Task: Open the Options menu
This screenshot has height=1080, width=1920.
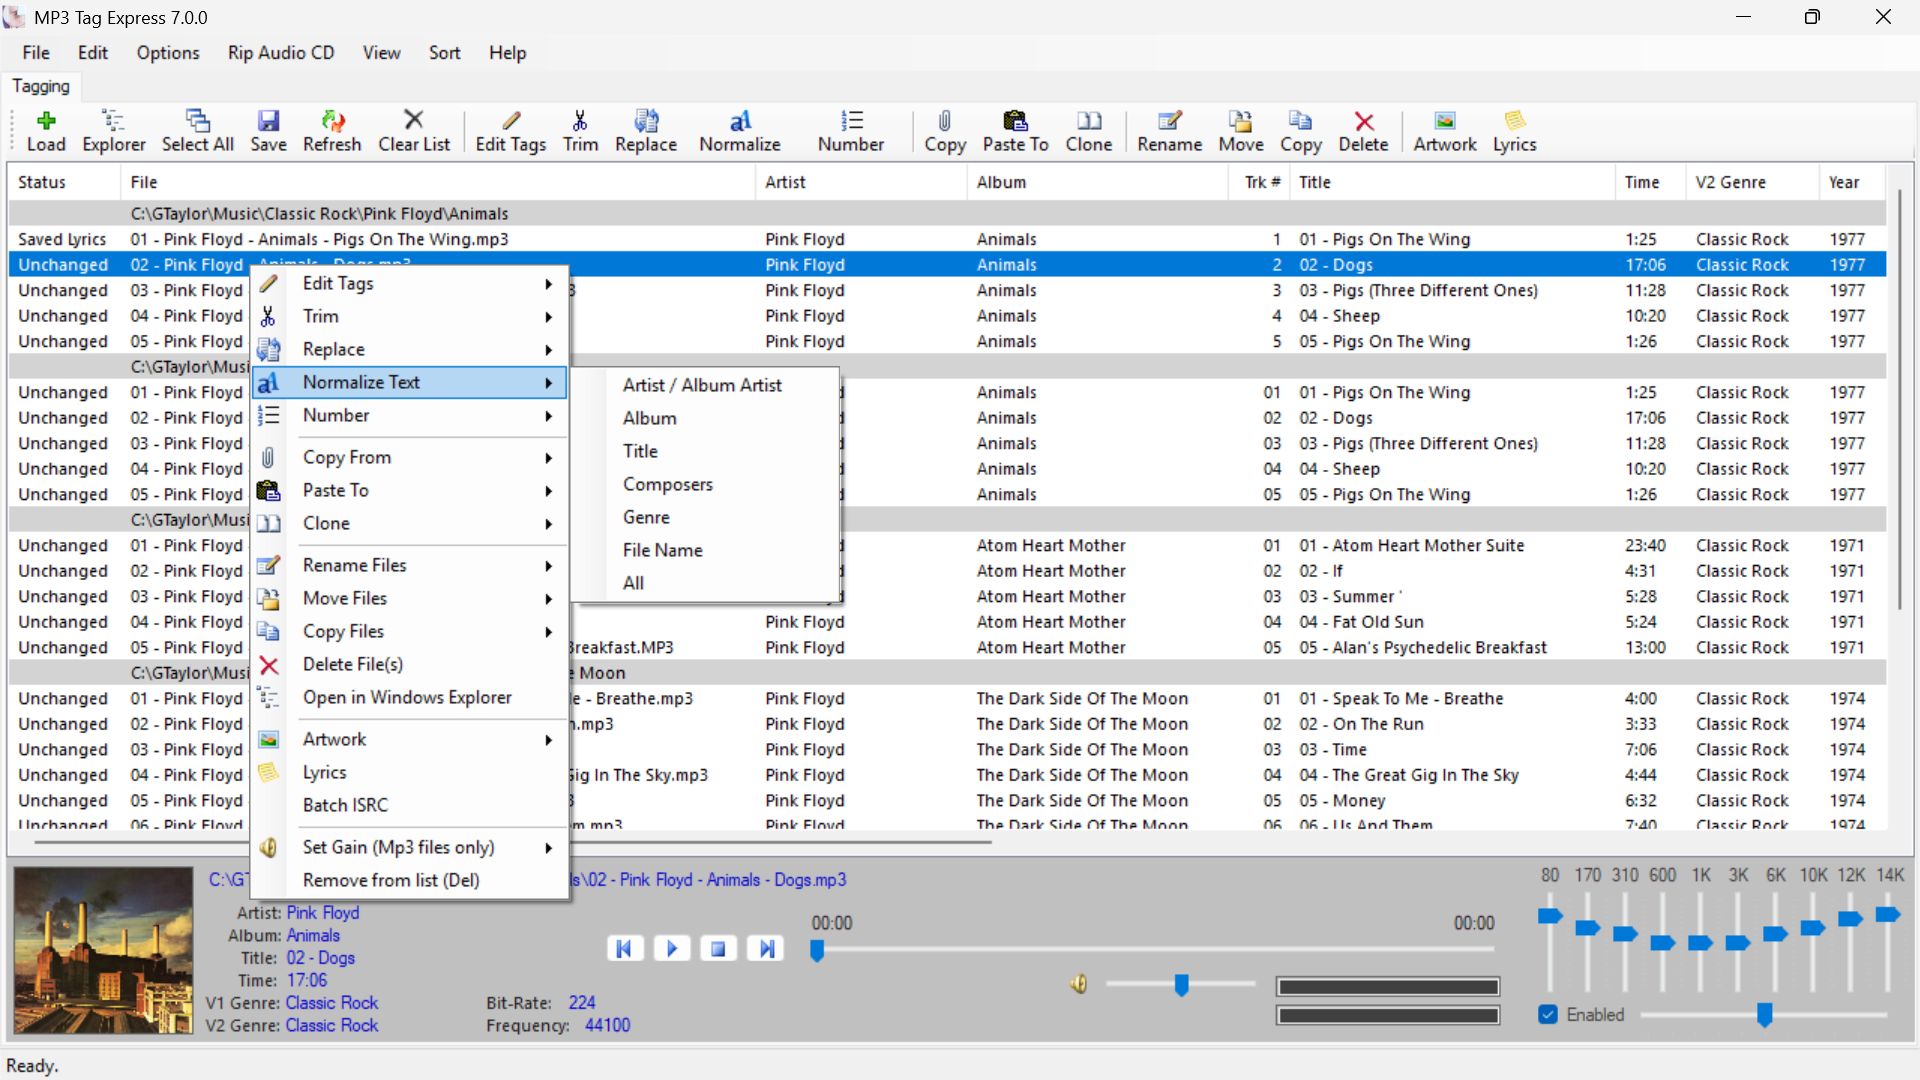Action: 168,53
